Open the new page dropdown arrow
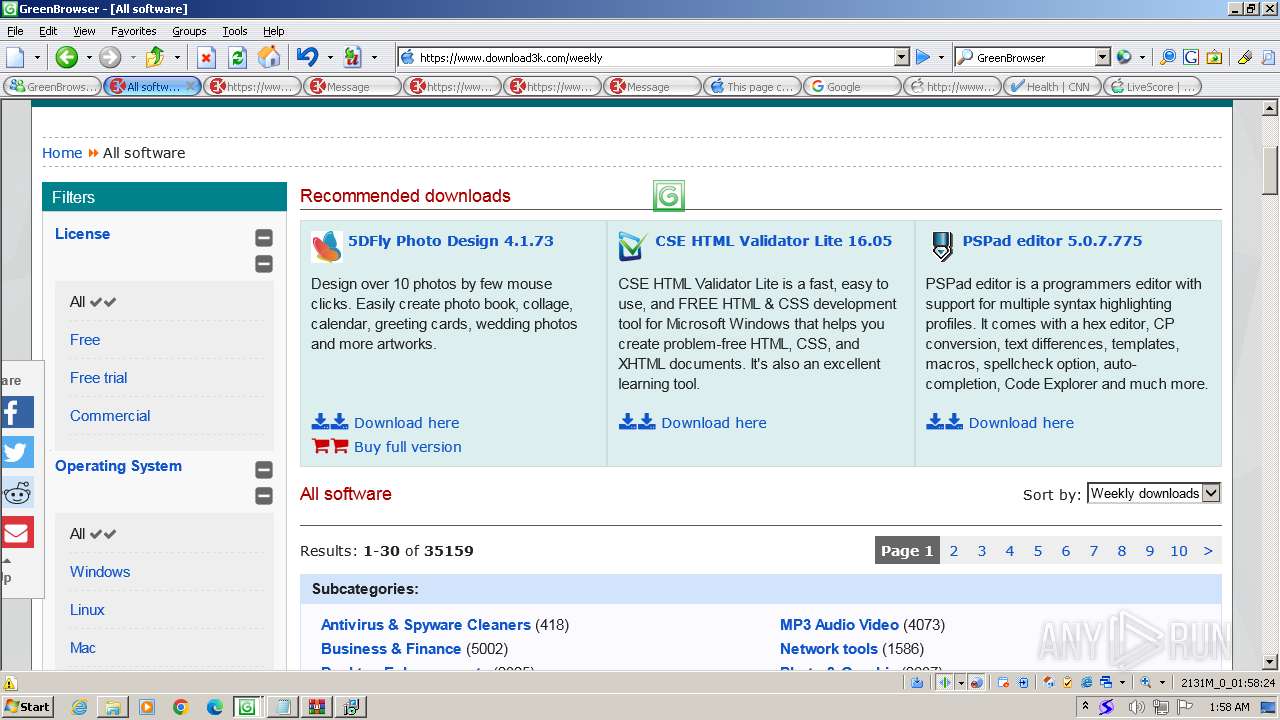This screenshot has height=720, width=1280. click(36, 57)
